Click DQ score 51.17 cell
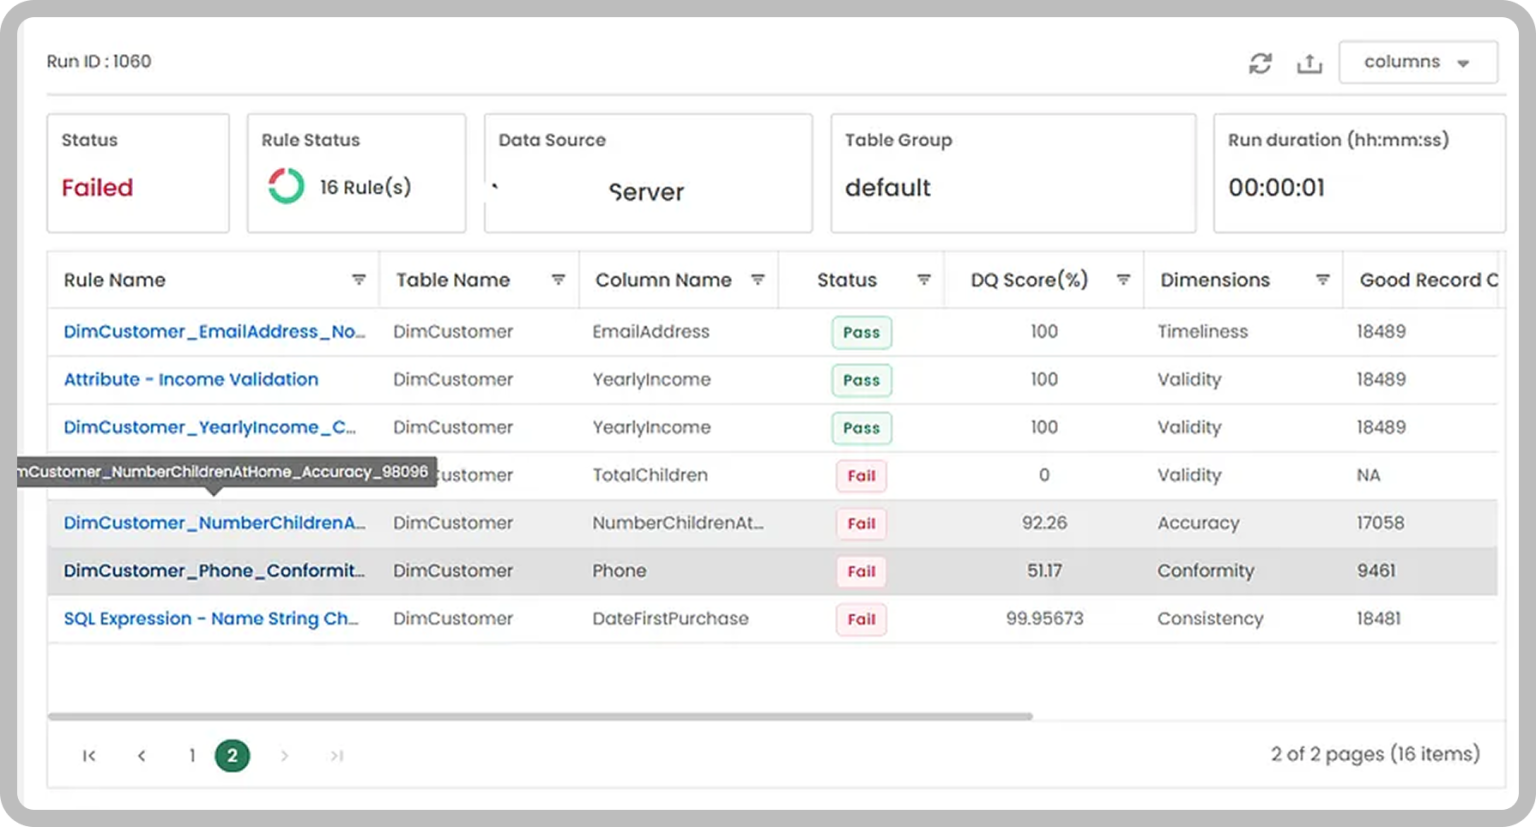 [1044, 571]
